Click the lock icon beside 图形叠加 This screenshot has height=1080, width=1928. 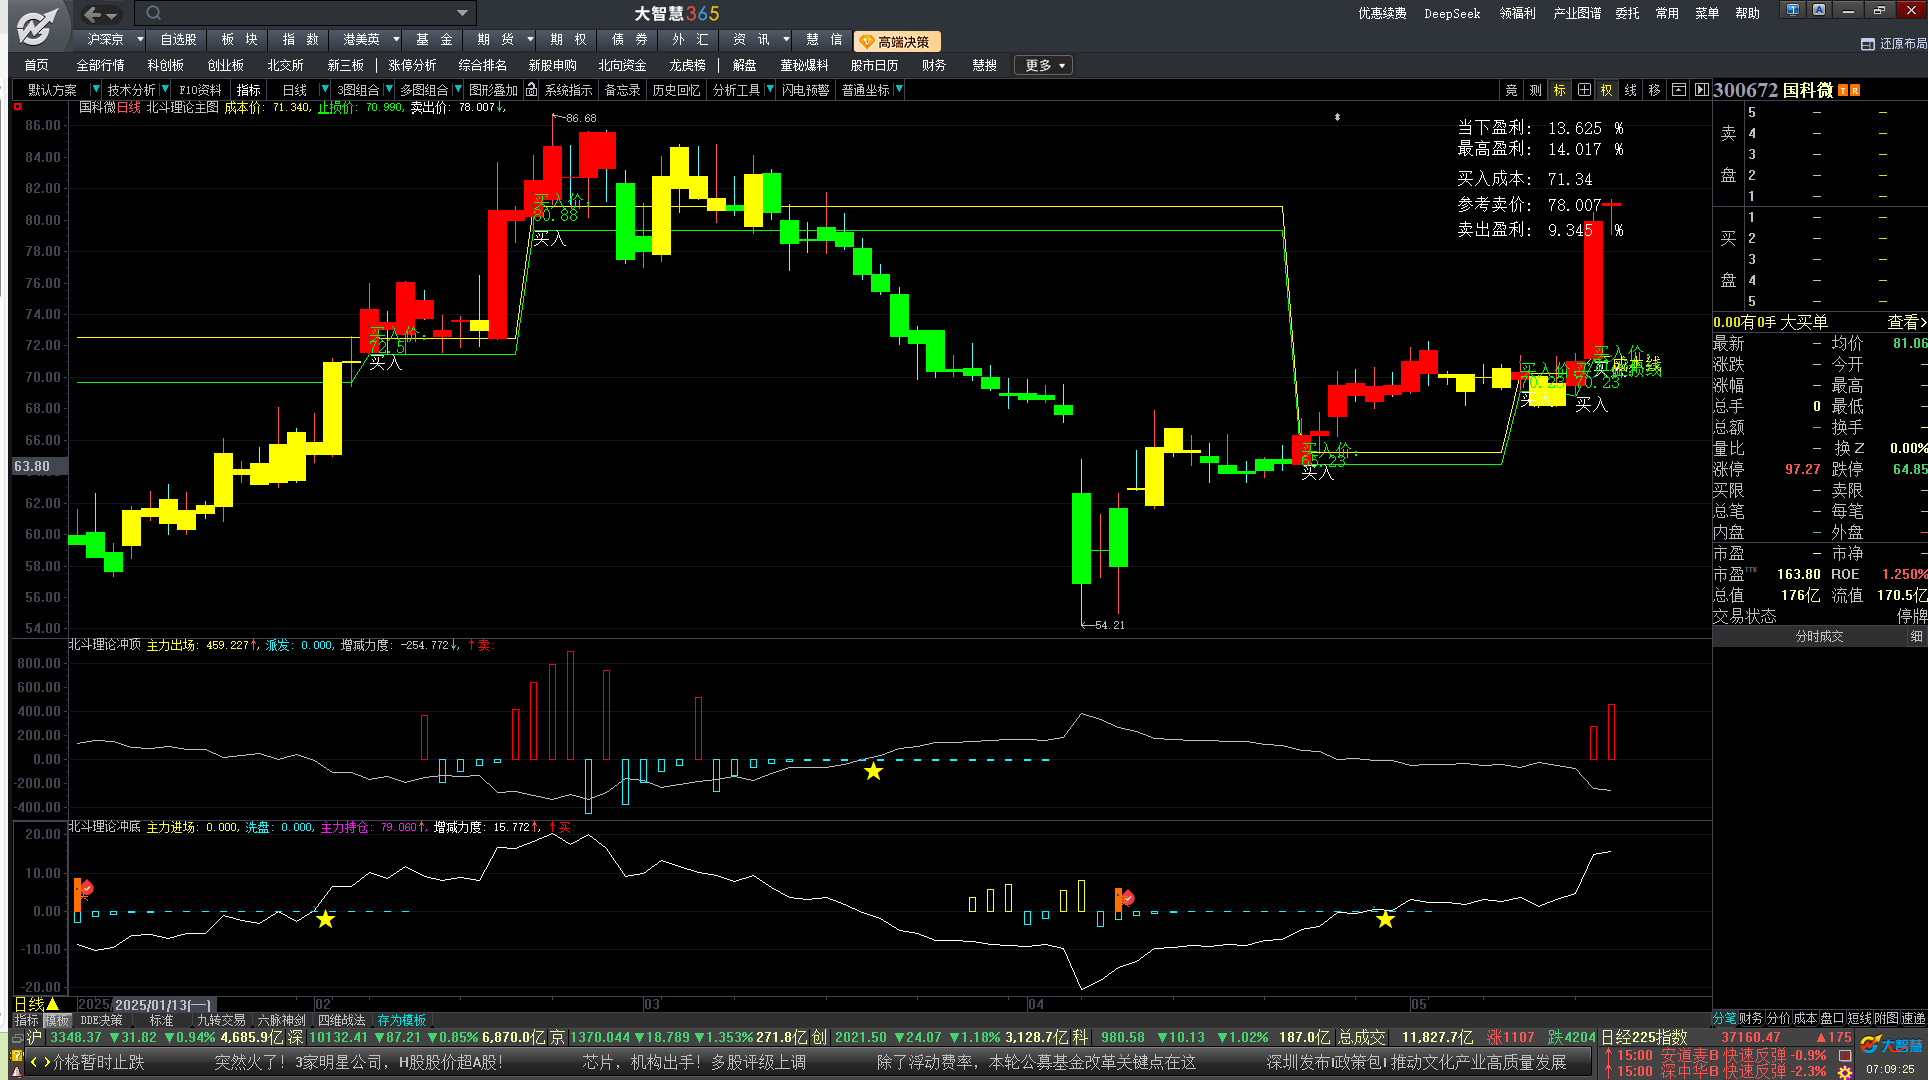532,90
